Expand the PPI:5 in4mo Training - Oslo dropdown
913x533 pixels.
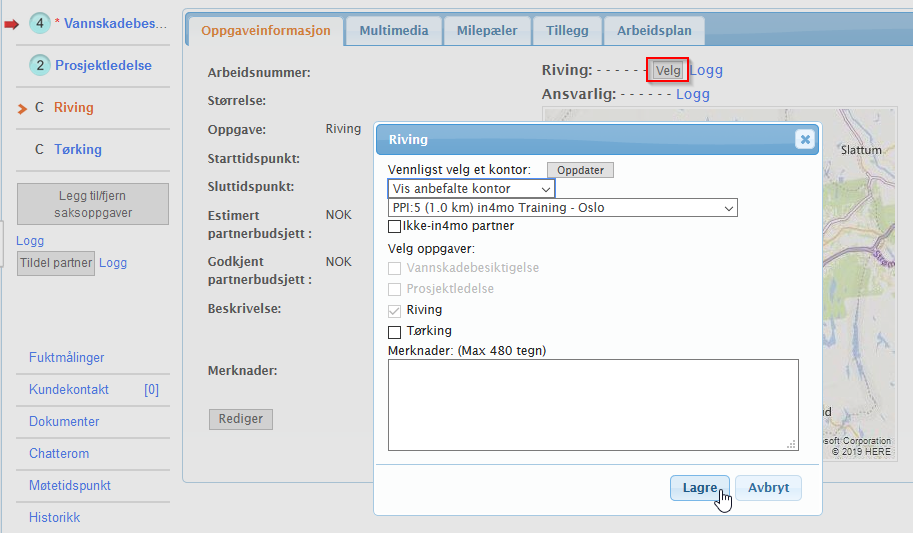(562, 208)
